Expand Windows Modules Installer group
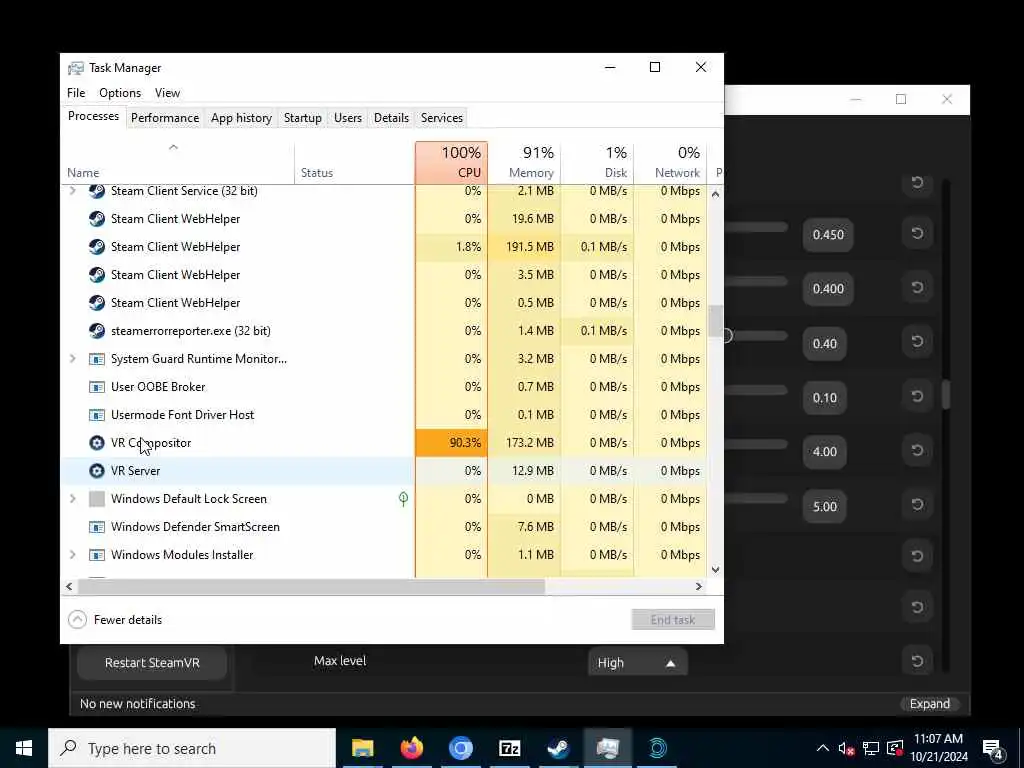This screenshot has width=1024, height=768. 72,555
